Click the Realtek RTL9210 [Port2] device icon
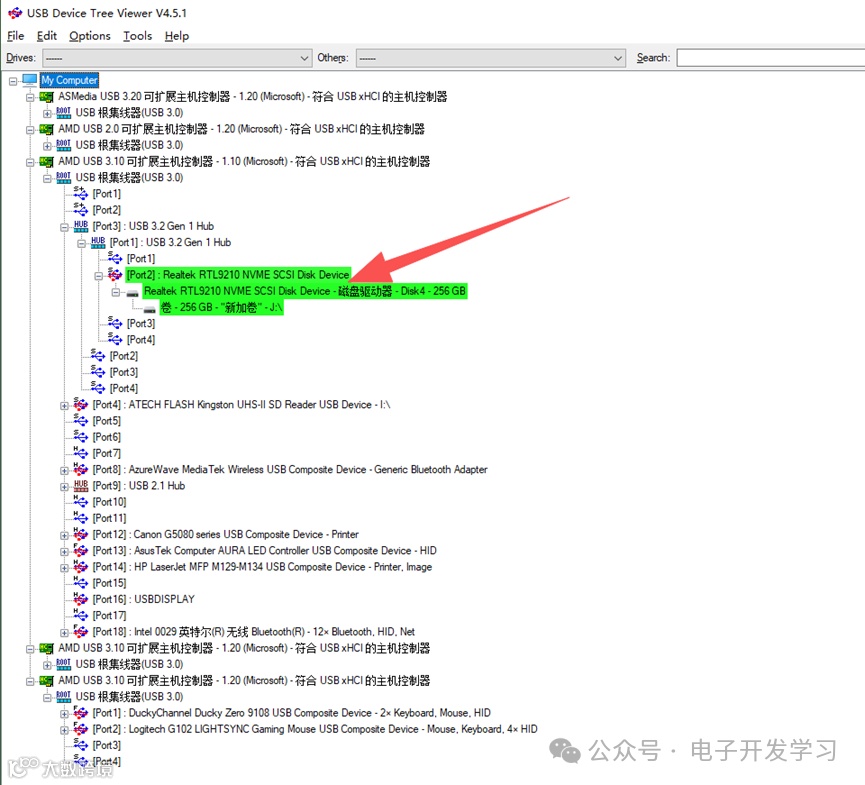The height and width of the screenshot is (785, 865). (x=115, y=274)
